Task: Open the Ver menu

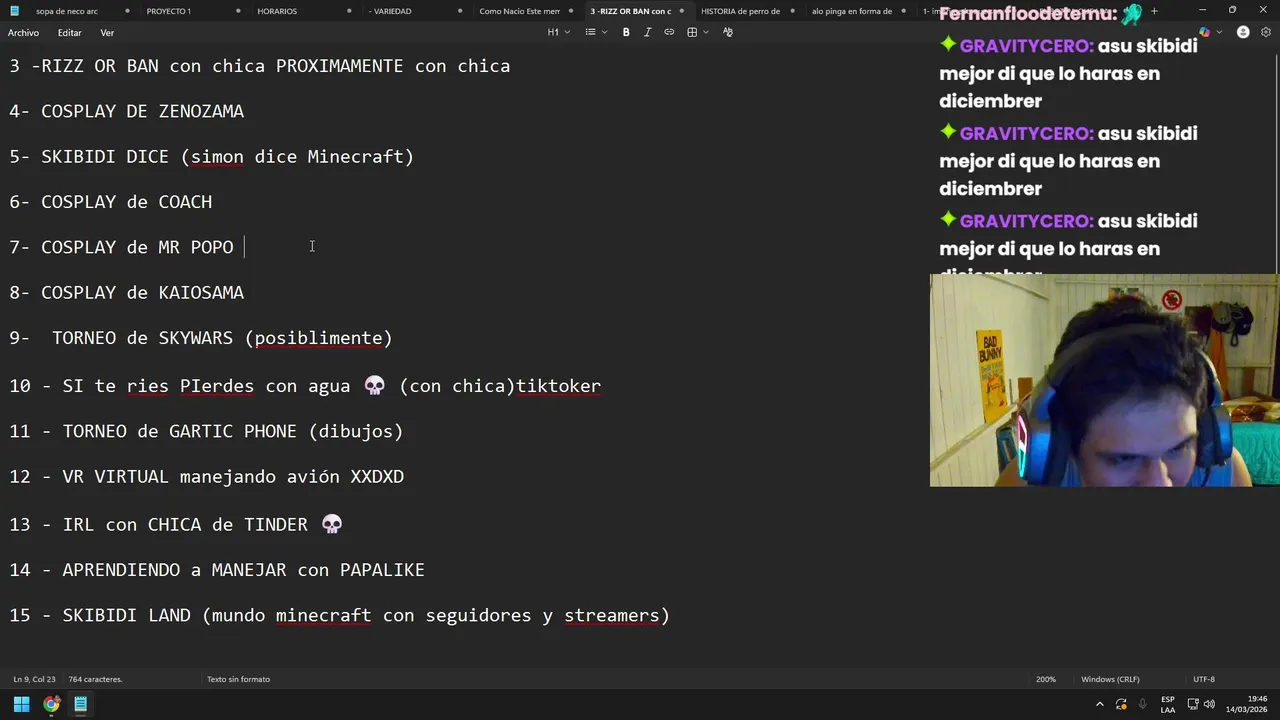Action: pos(107,32)
